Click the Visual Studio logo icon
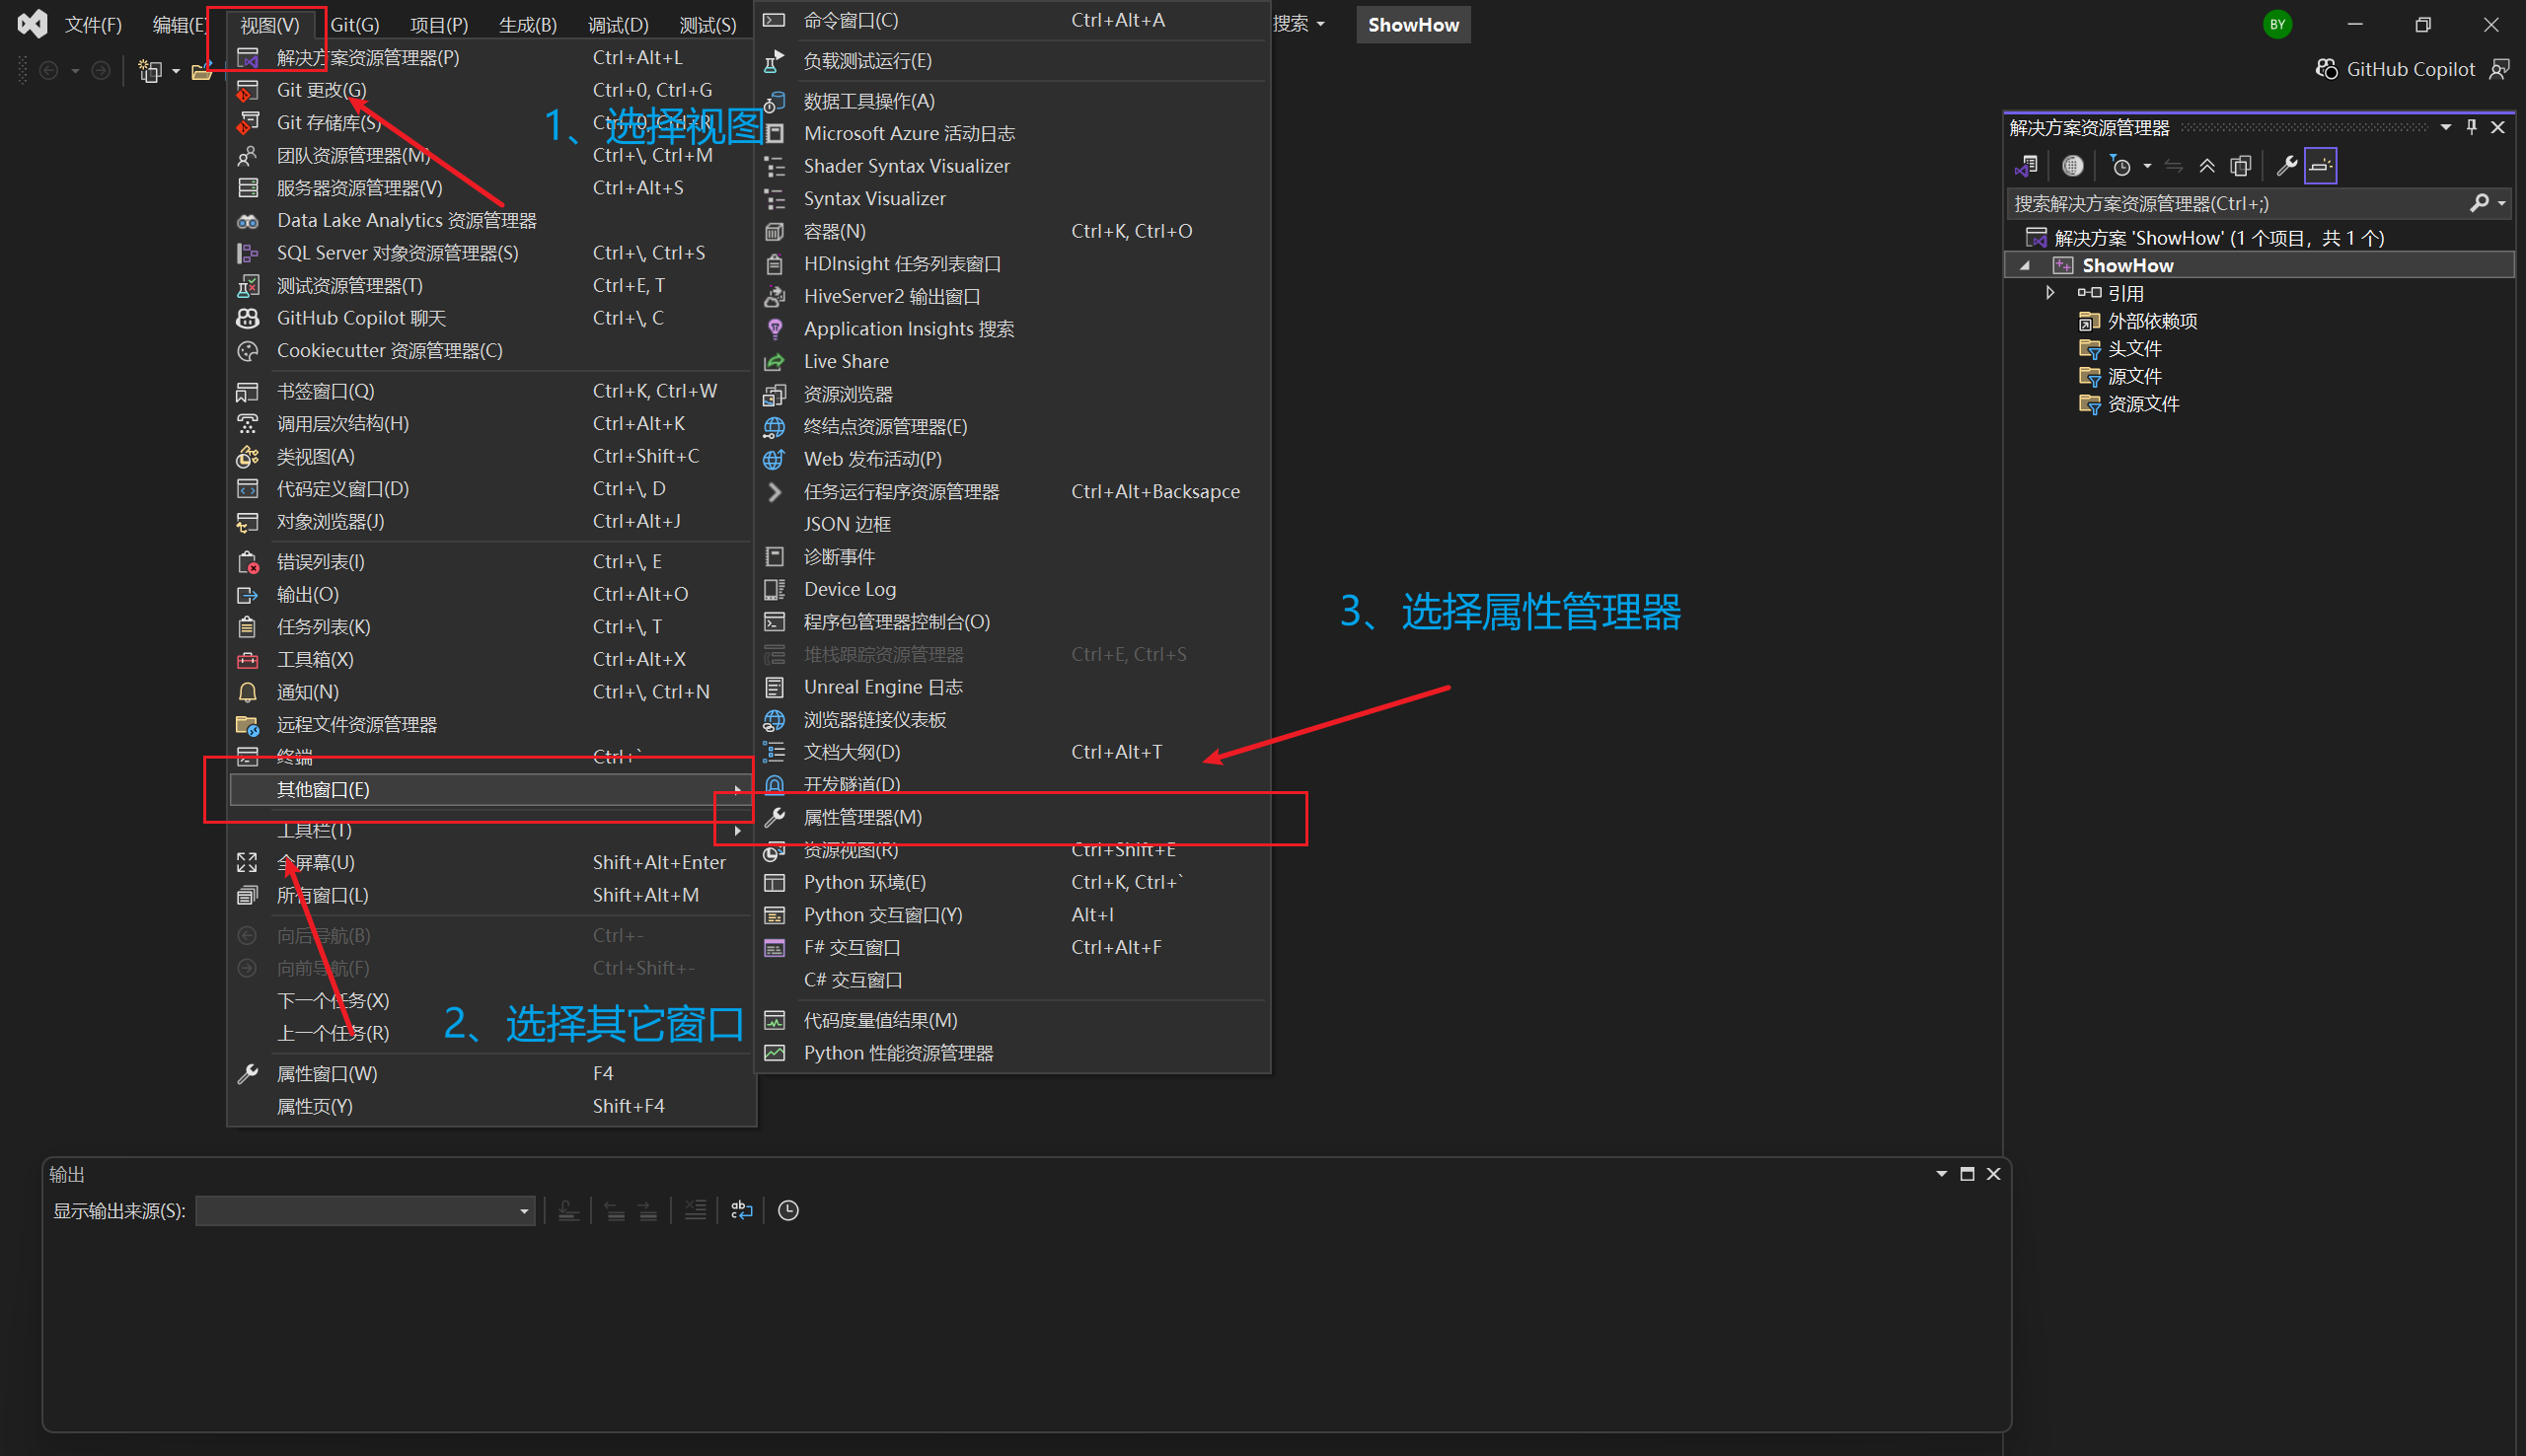2526x1456 pixels. (32, 24)
